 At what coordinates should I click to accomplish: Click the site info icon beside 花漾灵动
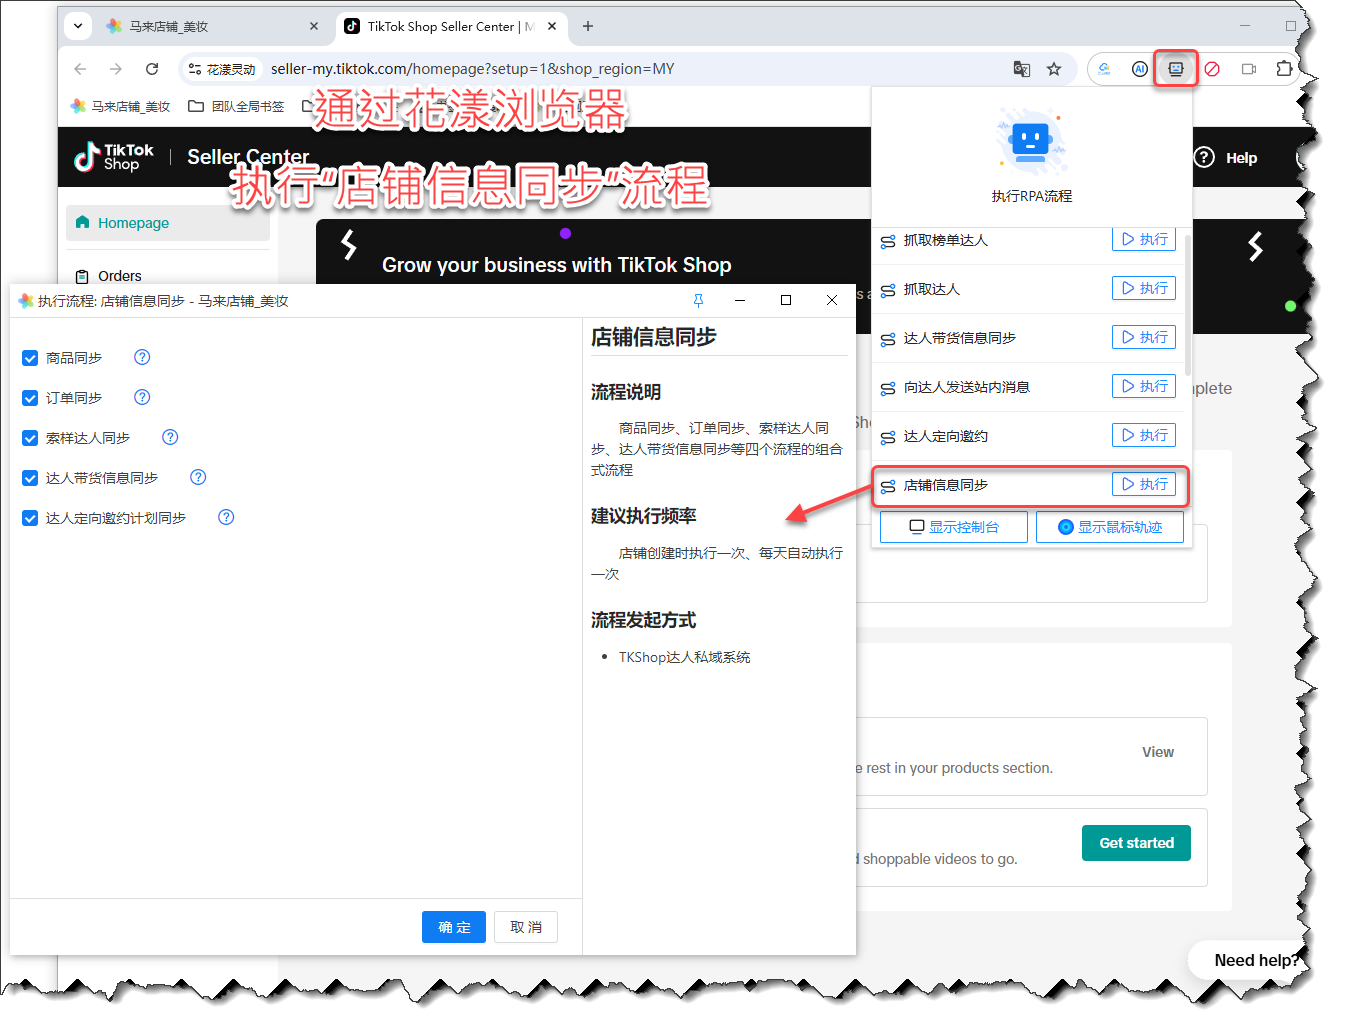(x=195, y=69)
